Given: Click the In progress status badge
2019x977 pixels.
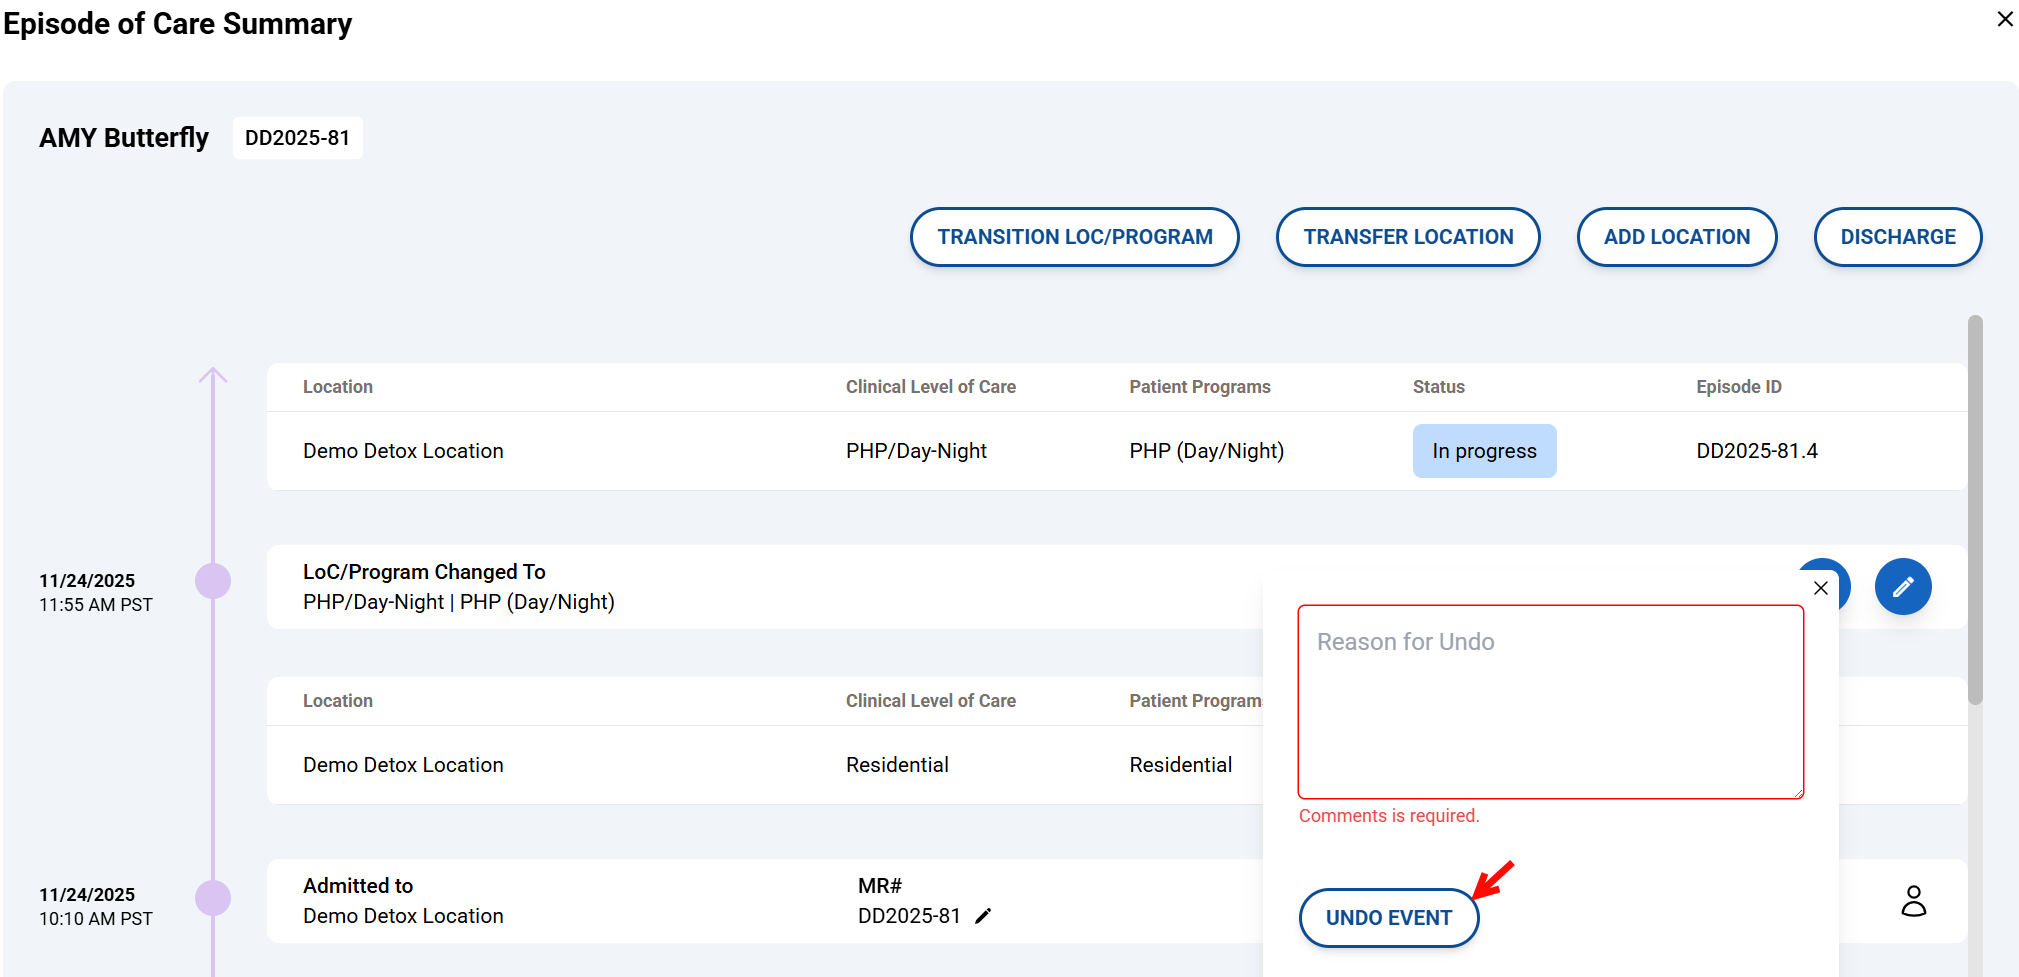Looking at the screenshot, I should pyautogui.click(x=1483, y=451).
